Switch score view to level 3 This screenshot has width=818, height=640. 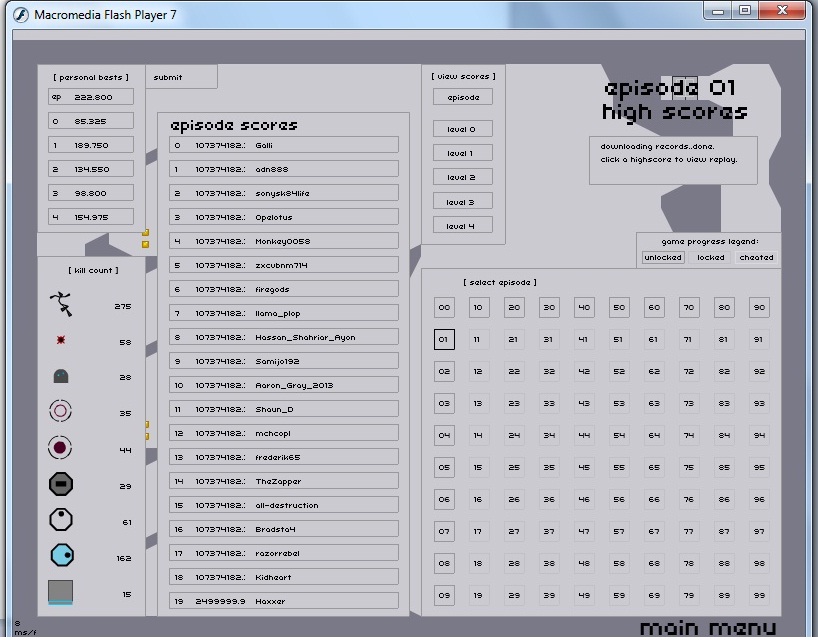[462, 202]
